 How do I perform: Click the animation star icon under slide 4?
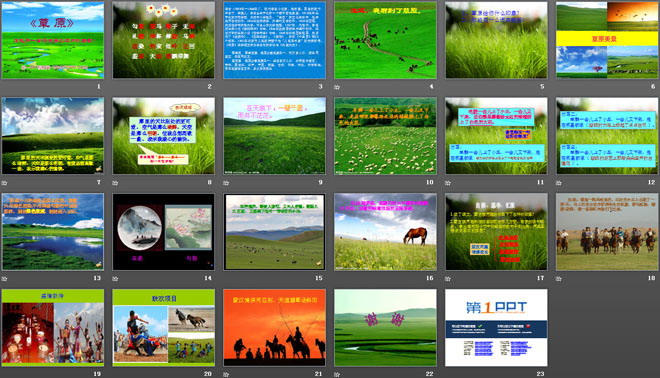(x=337, y=87)
